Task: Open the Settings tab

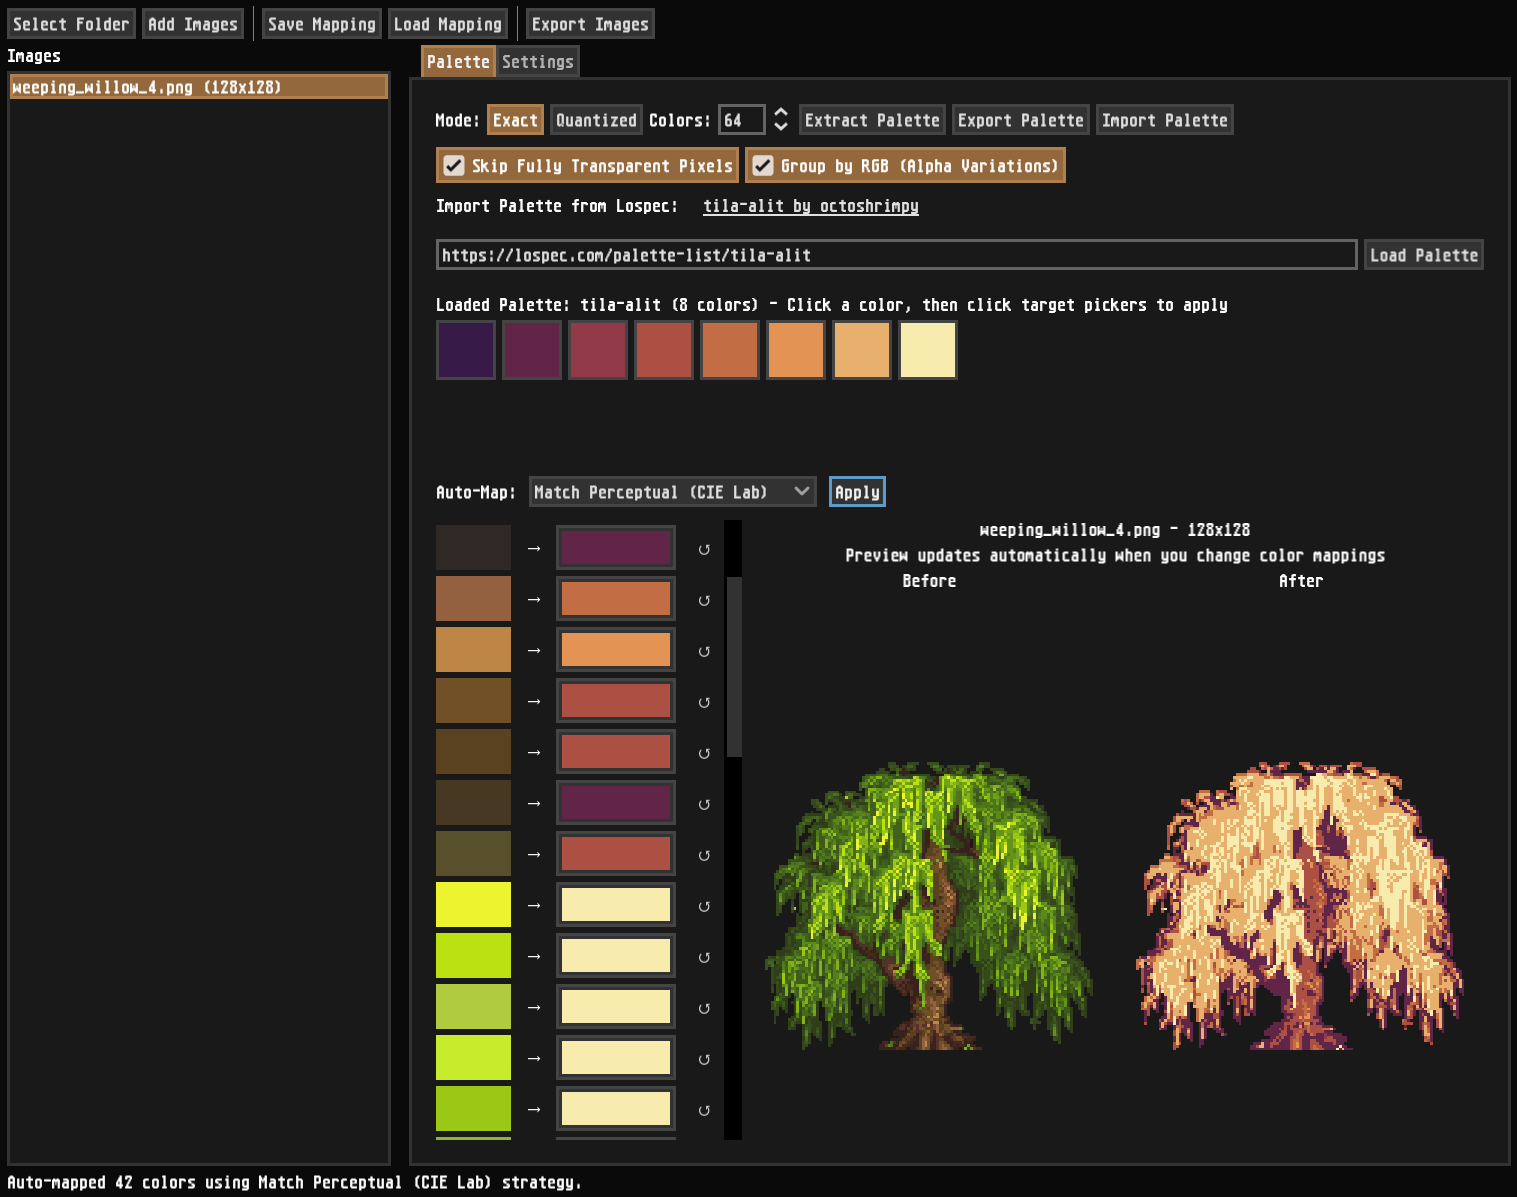Action: point(537,62)
